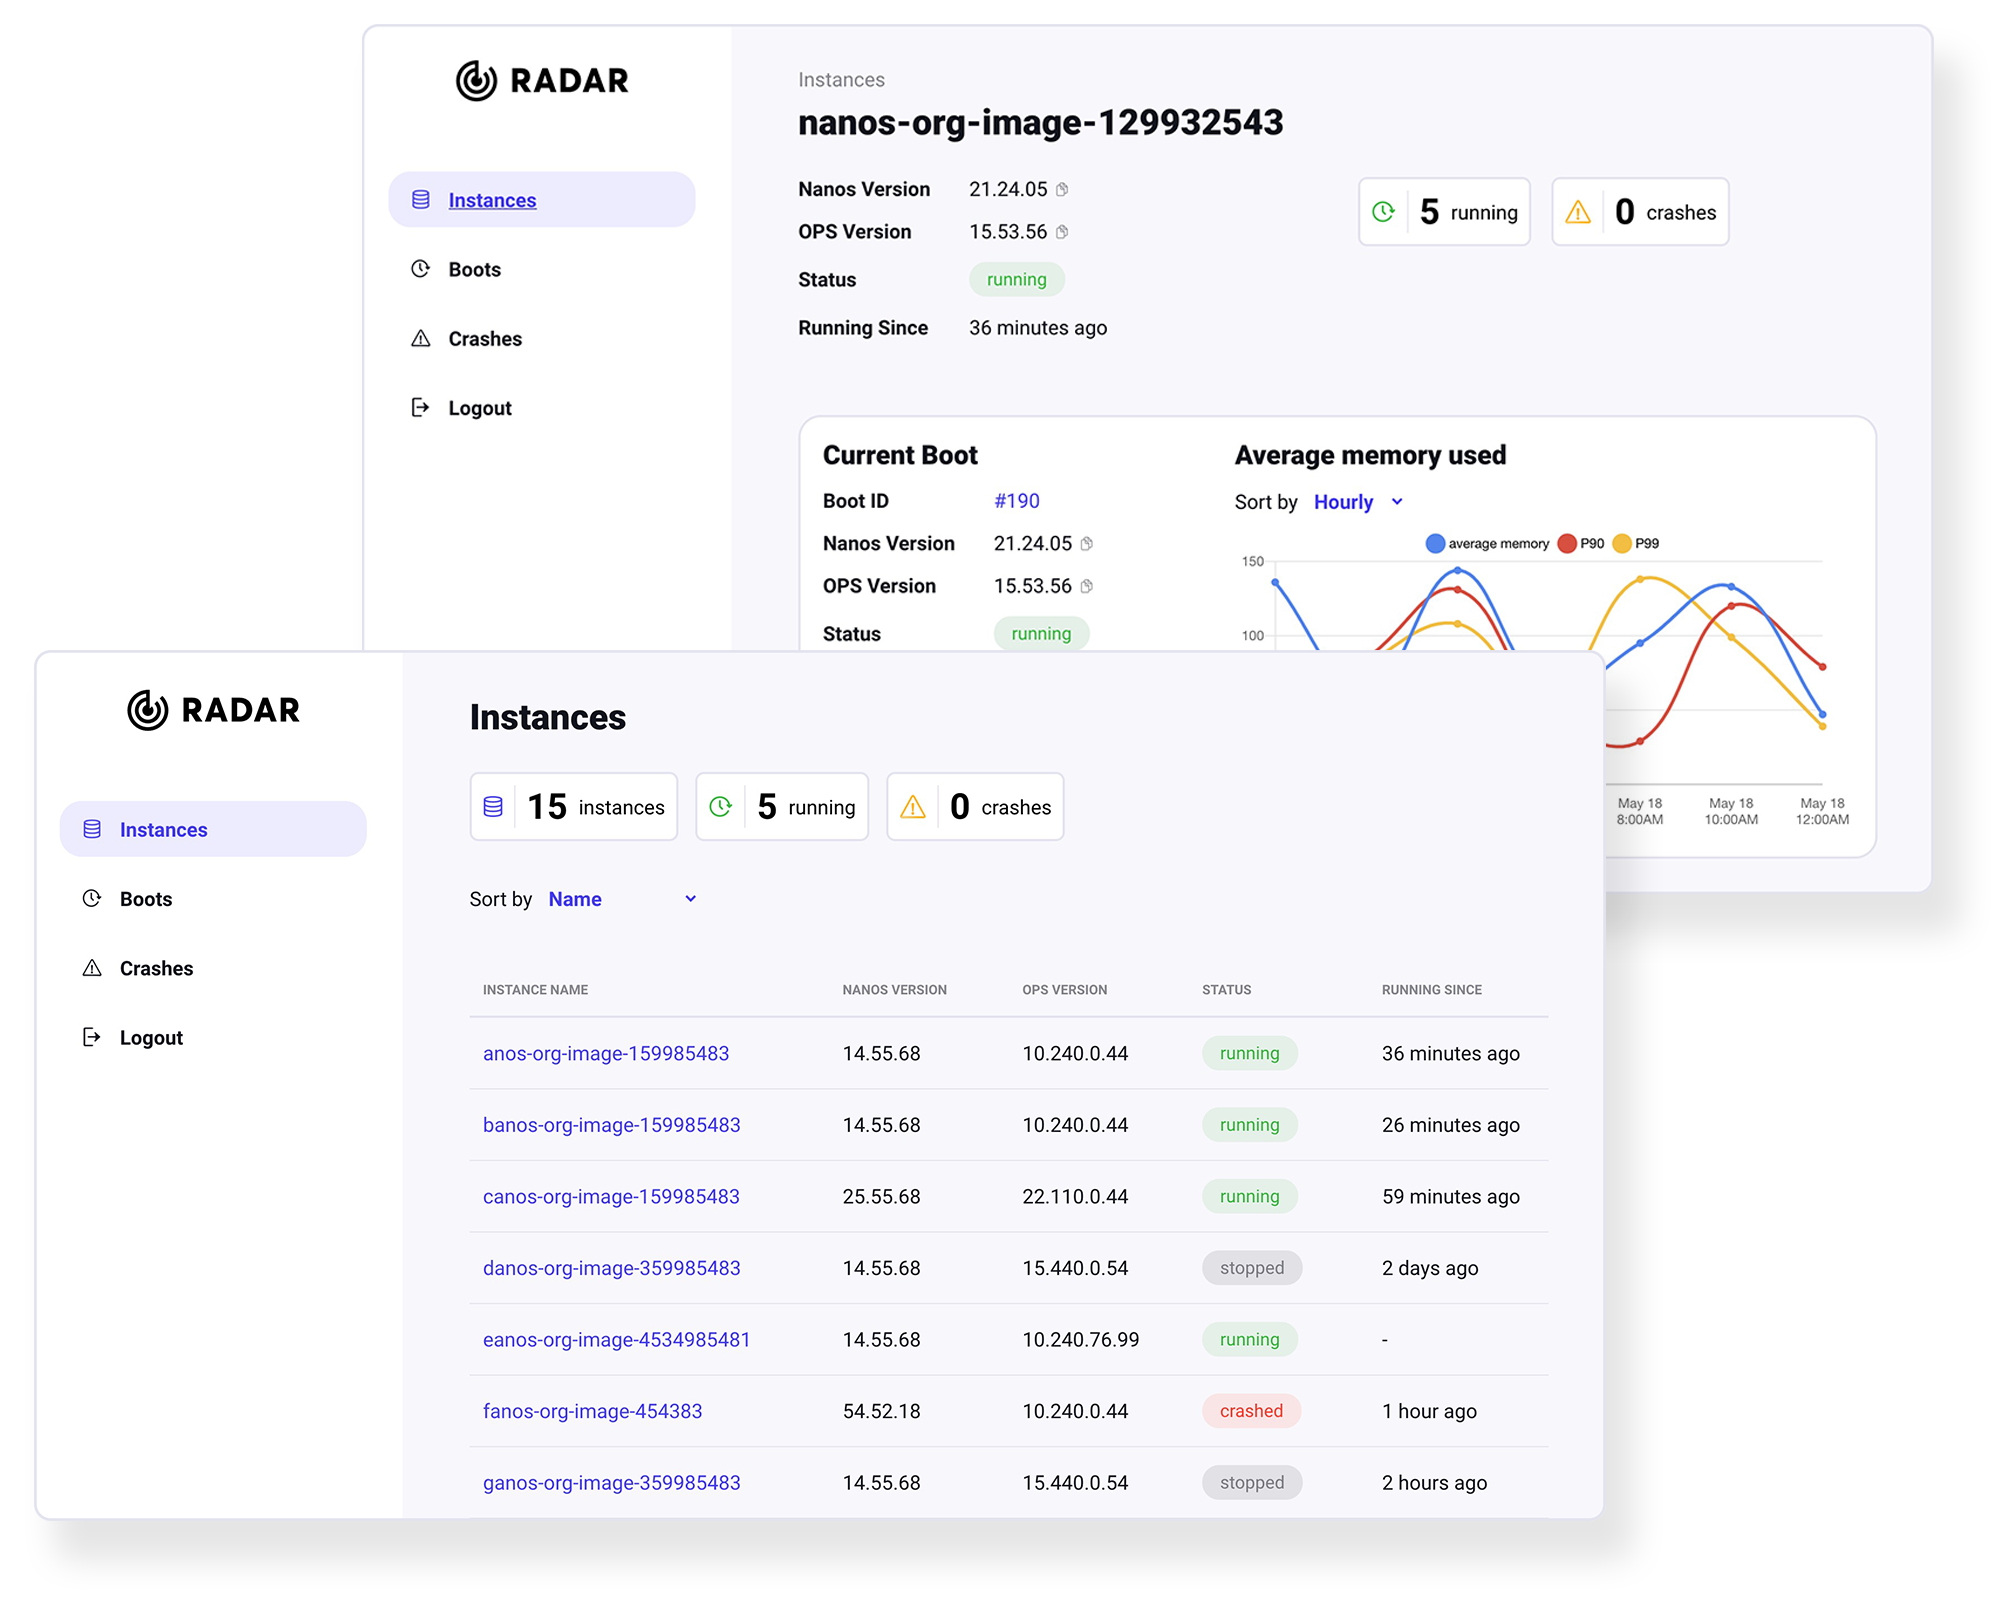Viewport: 2000px width, 1600px height.
Task: Click the NANOS VERSION column header
Action: tap(894, 990)
